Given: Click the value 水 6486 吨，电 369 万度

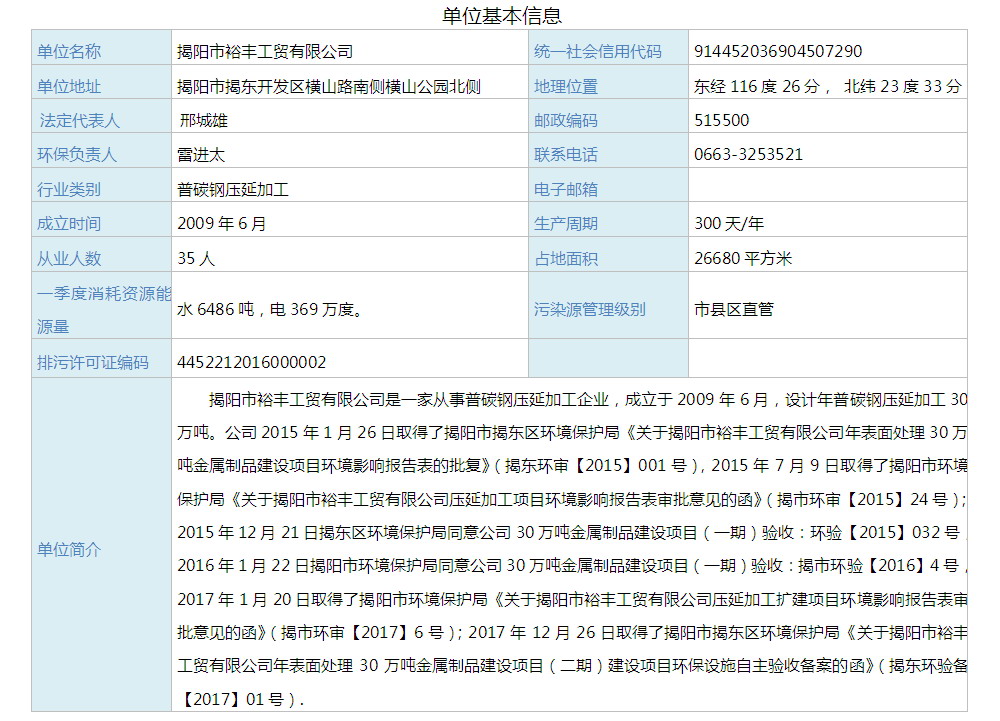Looking at the screenshot, I should pos(269,309).
